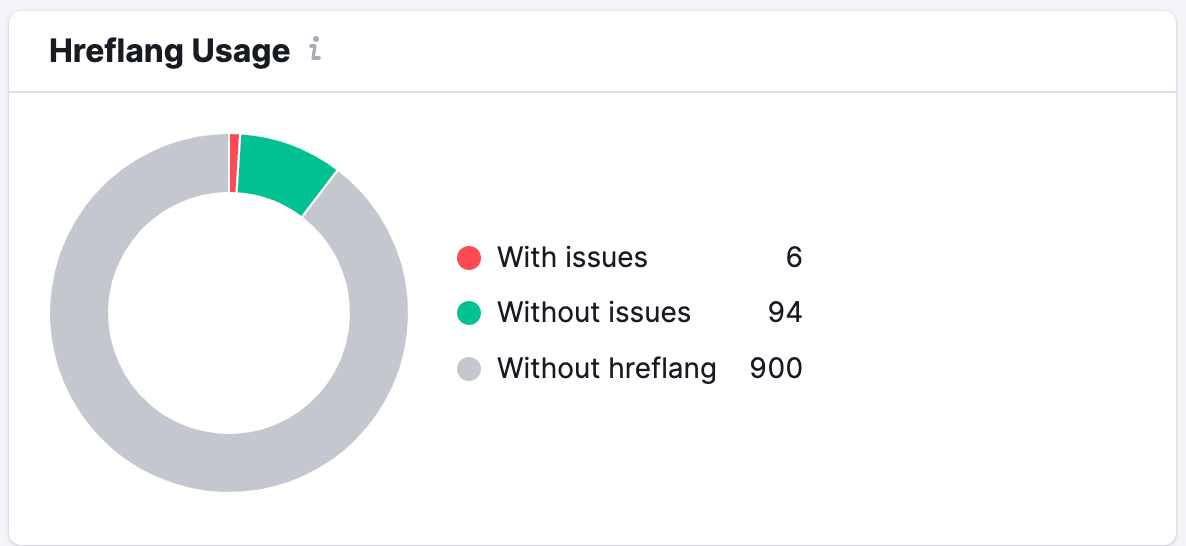Open the Without hreflang legend label
Screen dimensions: 1186x546
pyautogui.click(x=606, y=369)
